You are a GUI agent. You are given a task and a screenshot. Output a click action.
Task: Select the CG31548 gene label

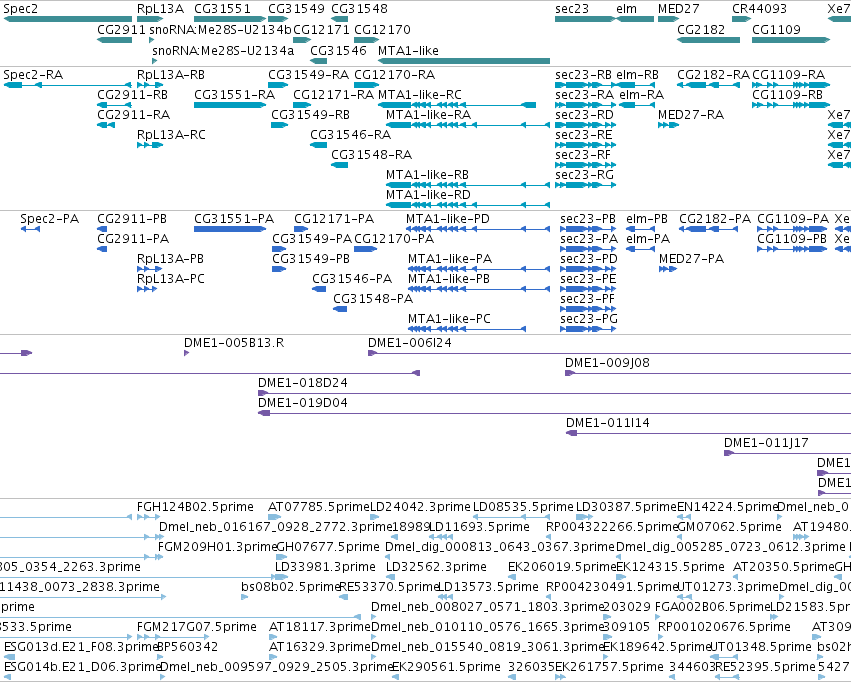click(359, 9)
